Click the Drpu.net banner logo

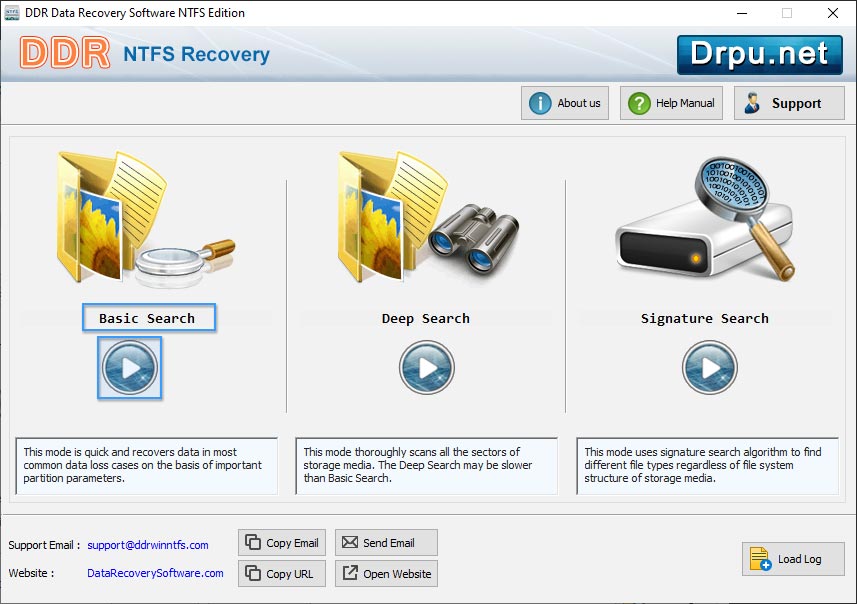coord(760,55)
